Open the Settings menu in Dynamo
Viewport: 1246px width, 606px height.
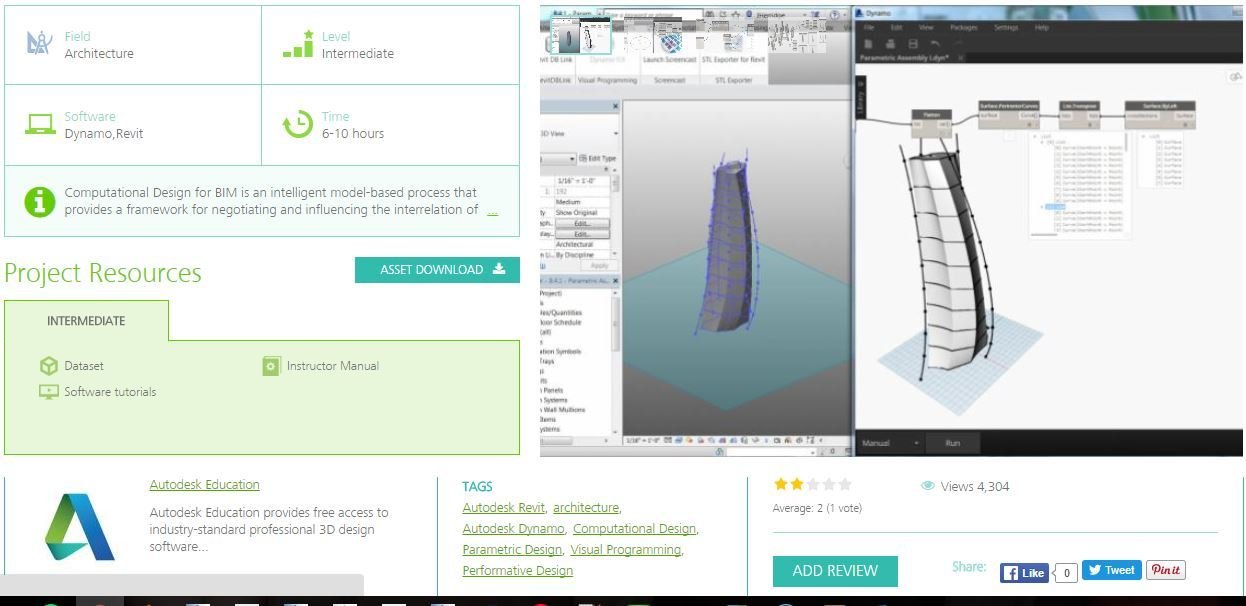click(x=1006, y=28)
